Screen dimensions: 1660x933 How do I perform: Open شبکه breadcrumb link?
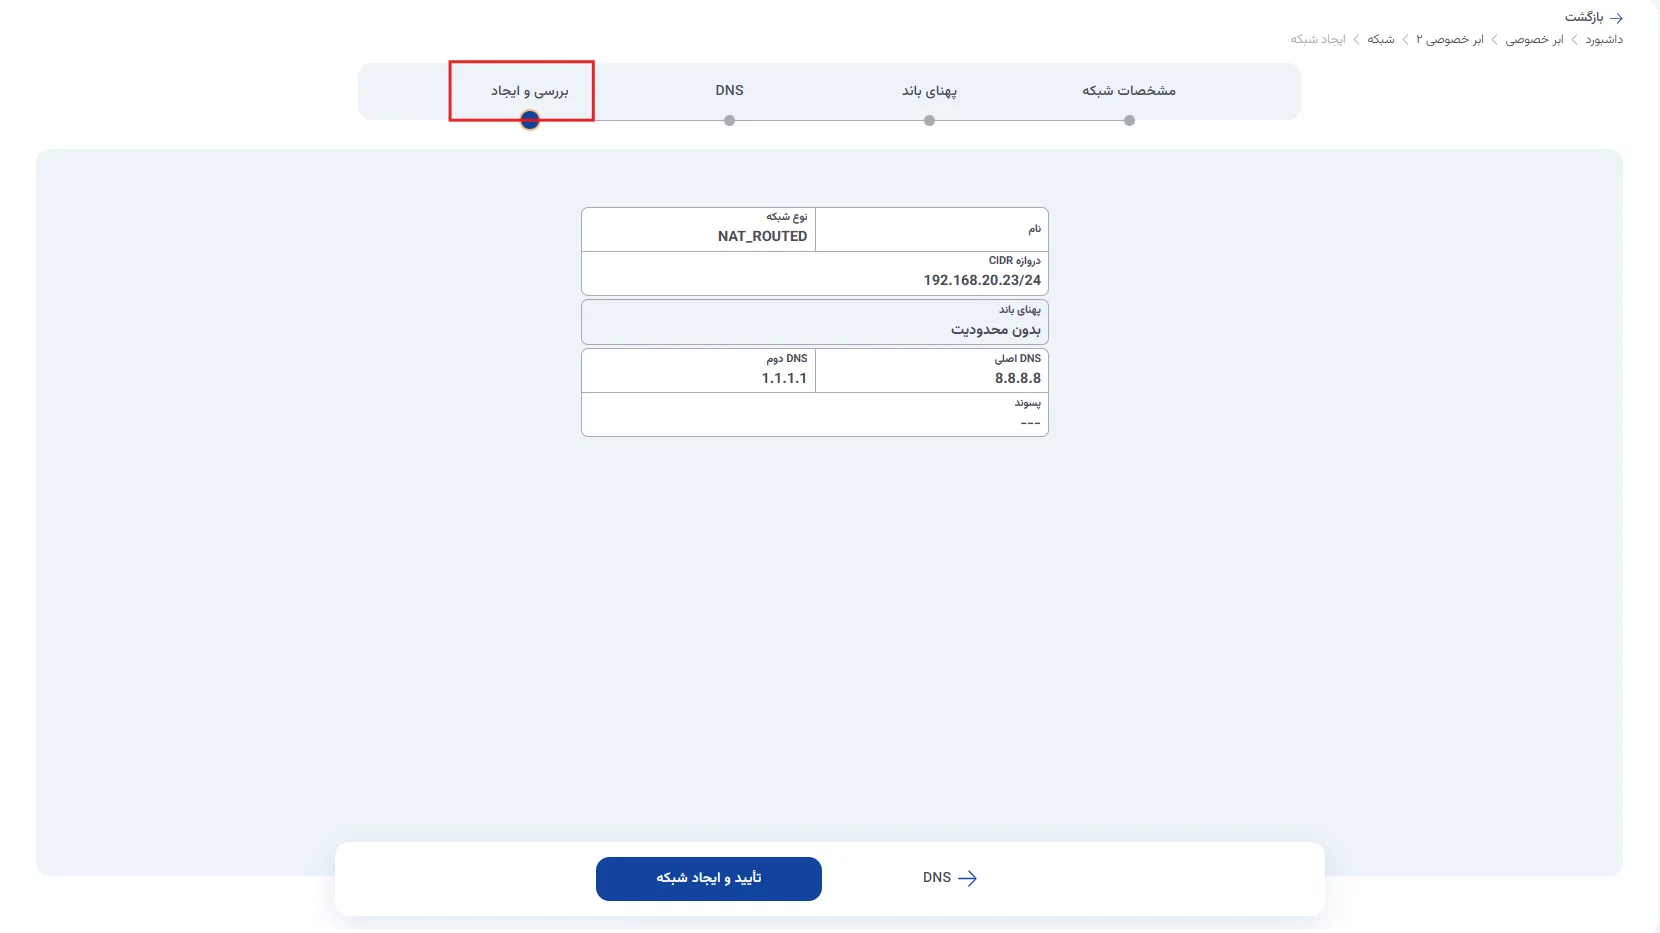point(1381,40)
